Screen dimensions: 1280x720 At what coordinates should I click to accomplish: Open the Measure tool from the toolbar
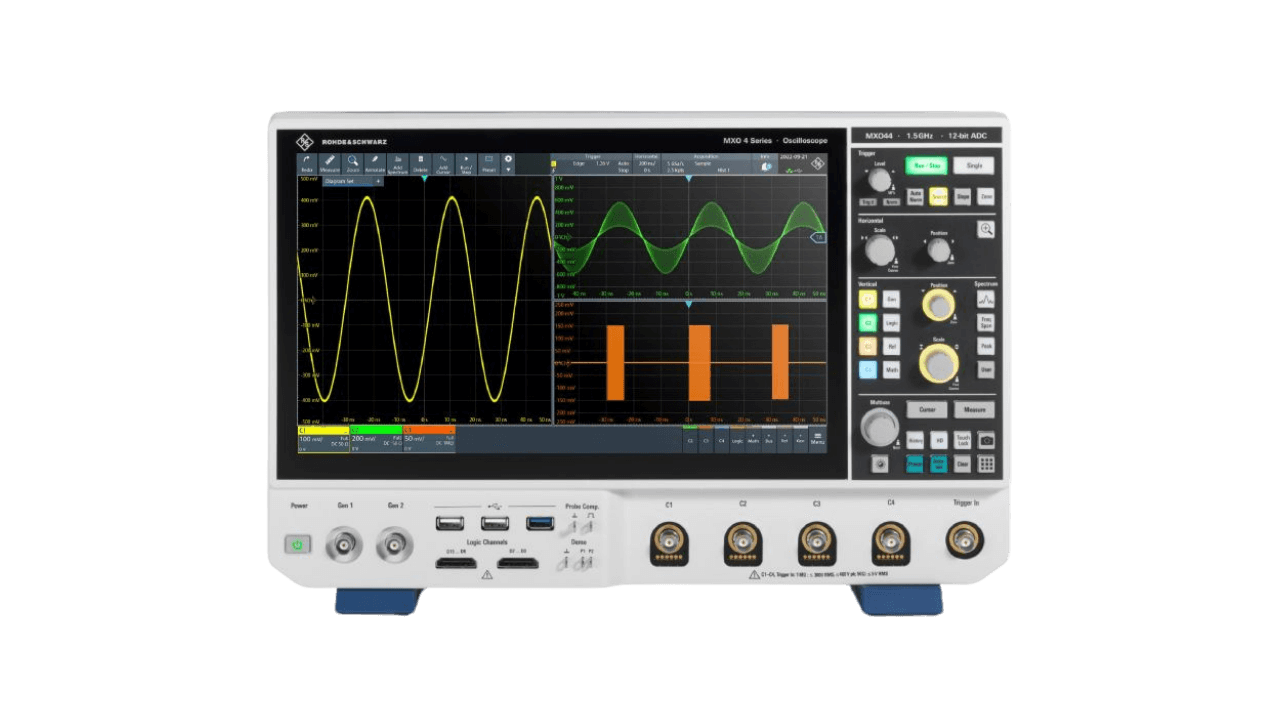pyautogui.click(x=329, y=165)
